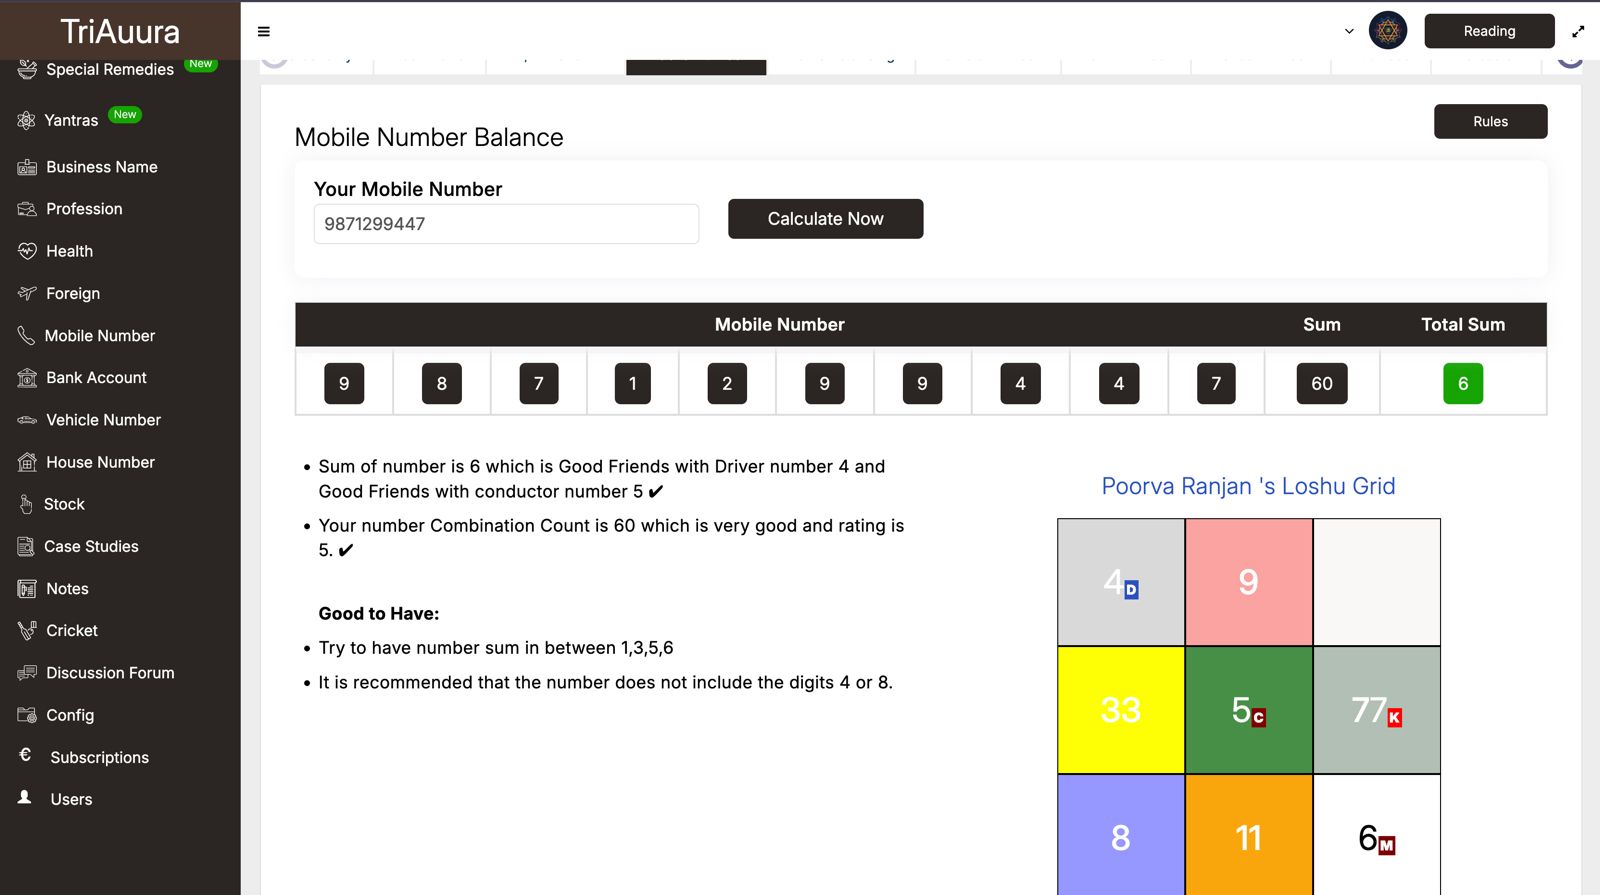Click the Subscriptions euro icon

pos(26,756)
